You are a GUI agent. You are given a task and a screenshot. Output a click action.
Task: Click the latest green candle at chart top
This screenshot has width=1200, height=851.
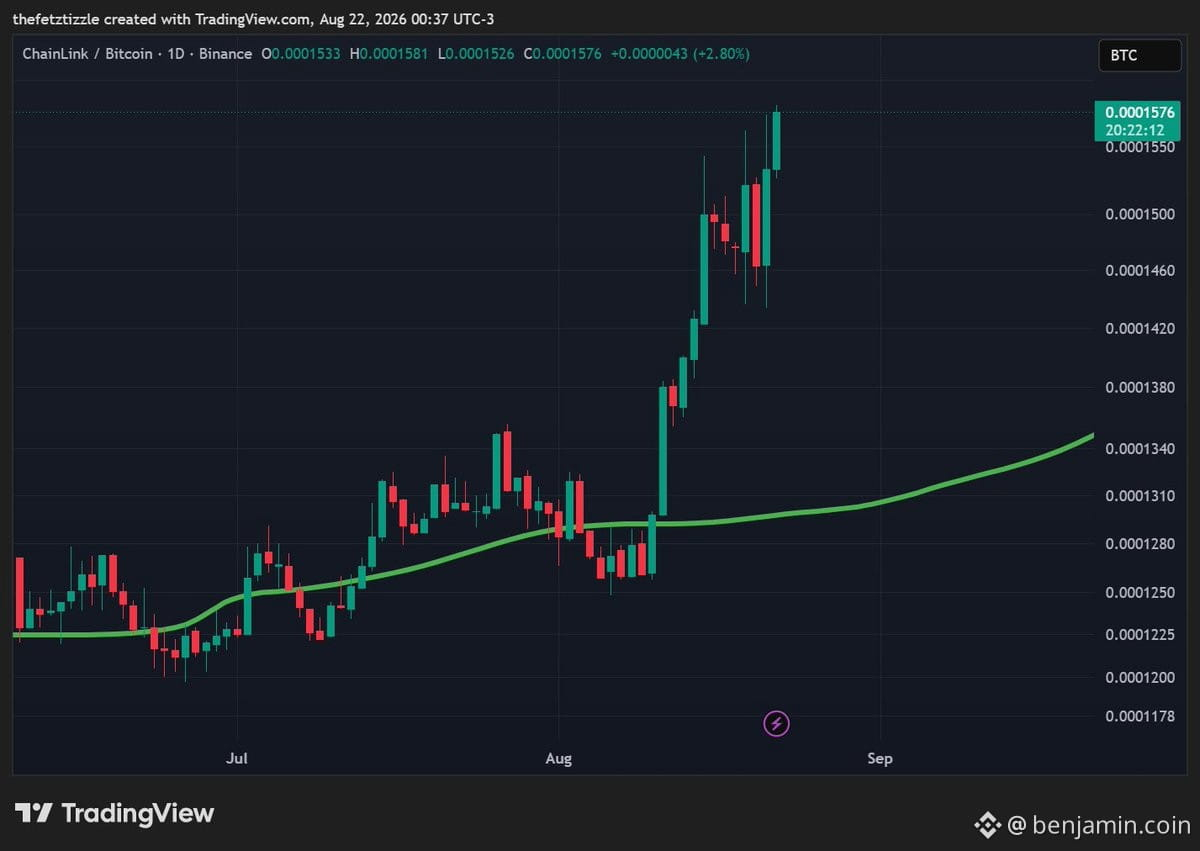coord(776,140)
